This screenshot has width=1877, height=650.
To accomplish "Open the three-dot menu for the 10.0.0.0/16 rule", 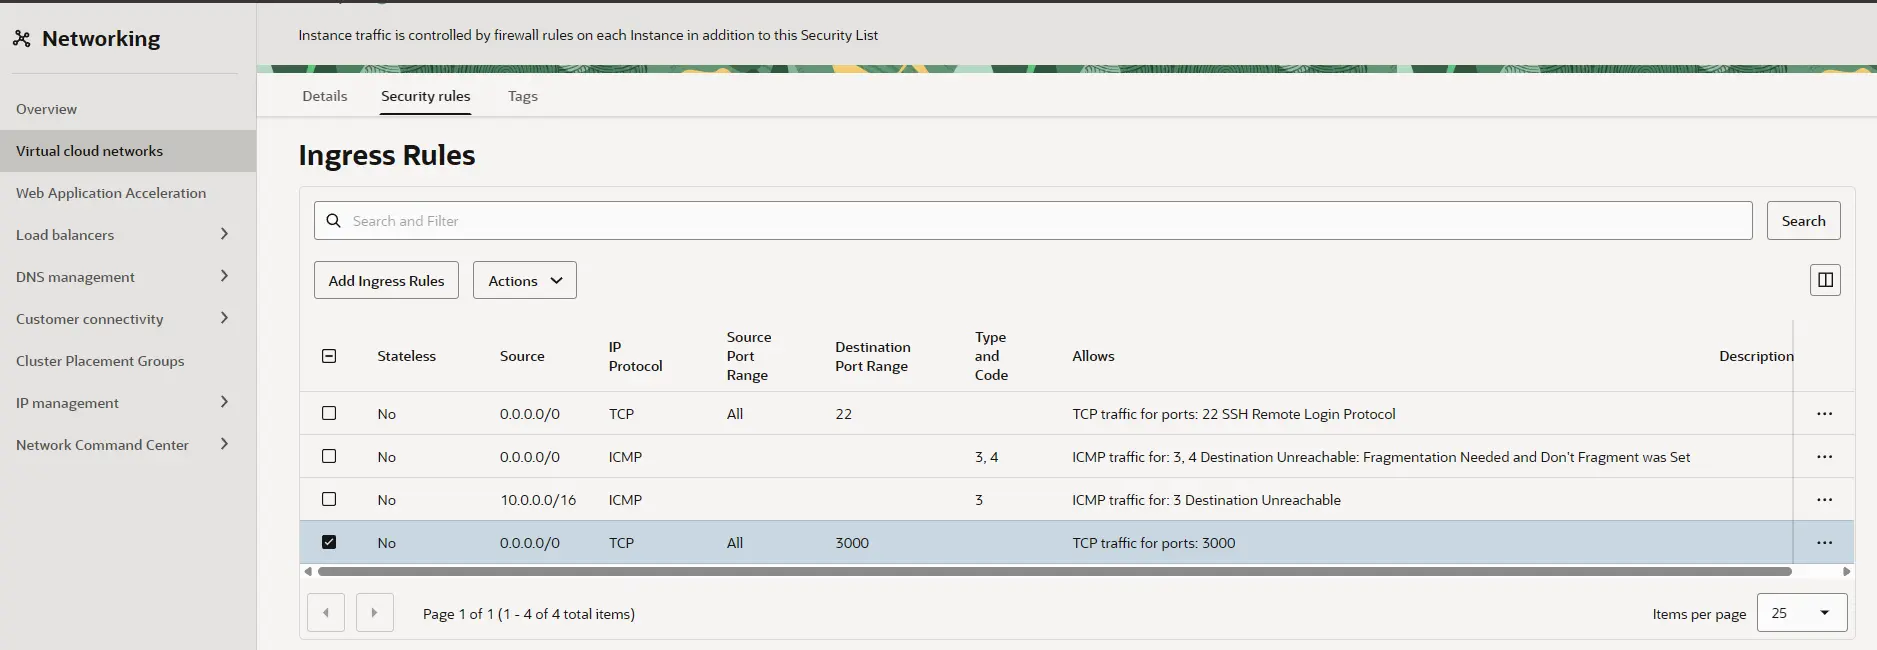I will [x=1824, y=500].
